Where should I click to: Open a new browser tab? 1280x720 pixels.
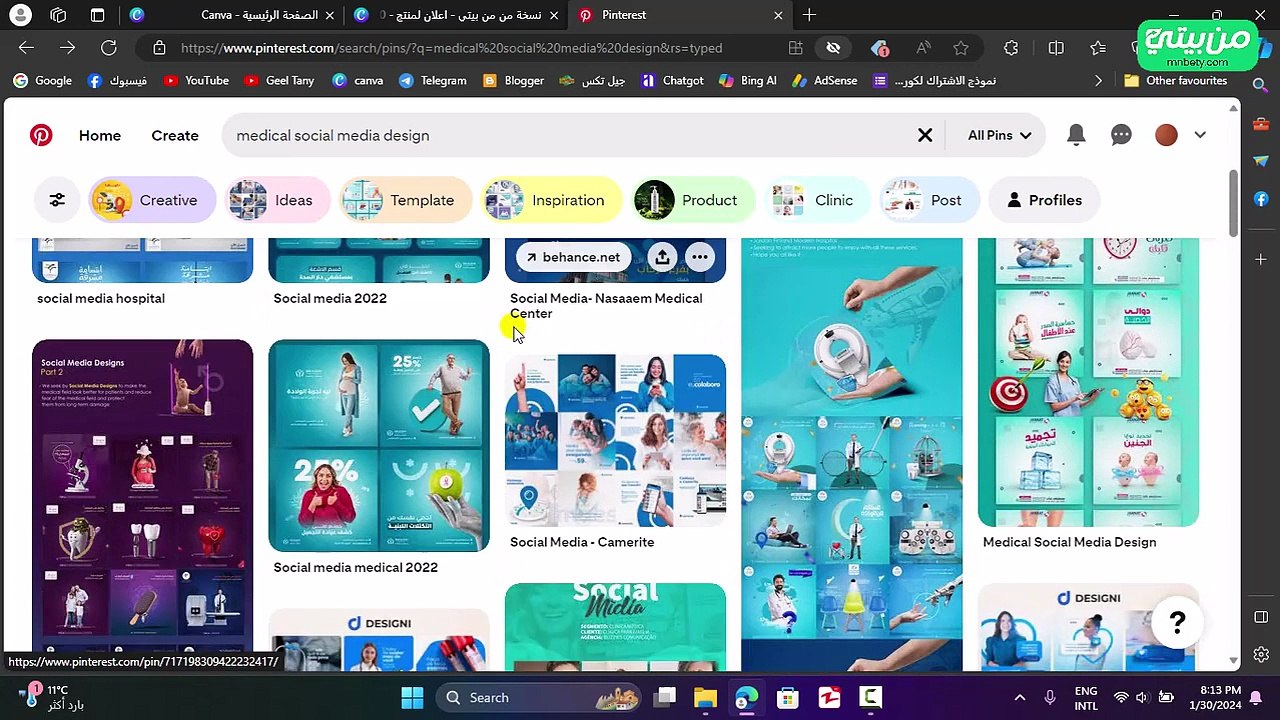(809, 15)
